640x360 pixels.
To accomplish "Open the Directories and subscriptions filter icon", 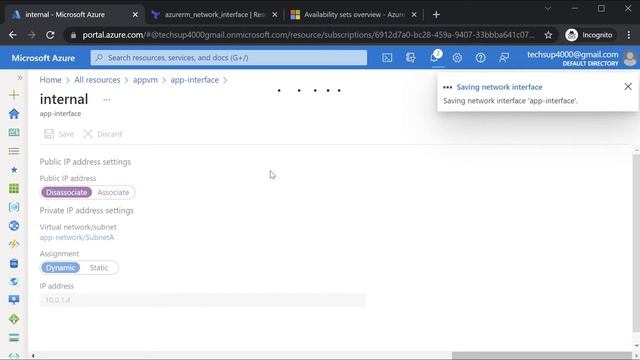I will tap(411, 58).
